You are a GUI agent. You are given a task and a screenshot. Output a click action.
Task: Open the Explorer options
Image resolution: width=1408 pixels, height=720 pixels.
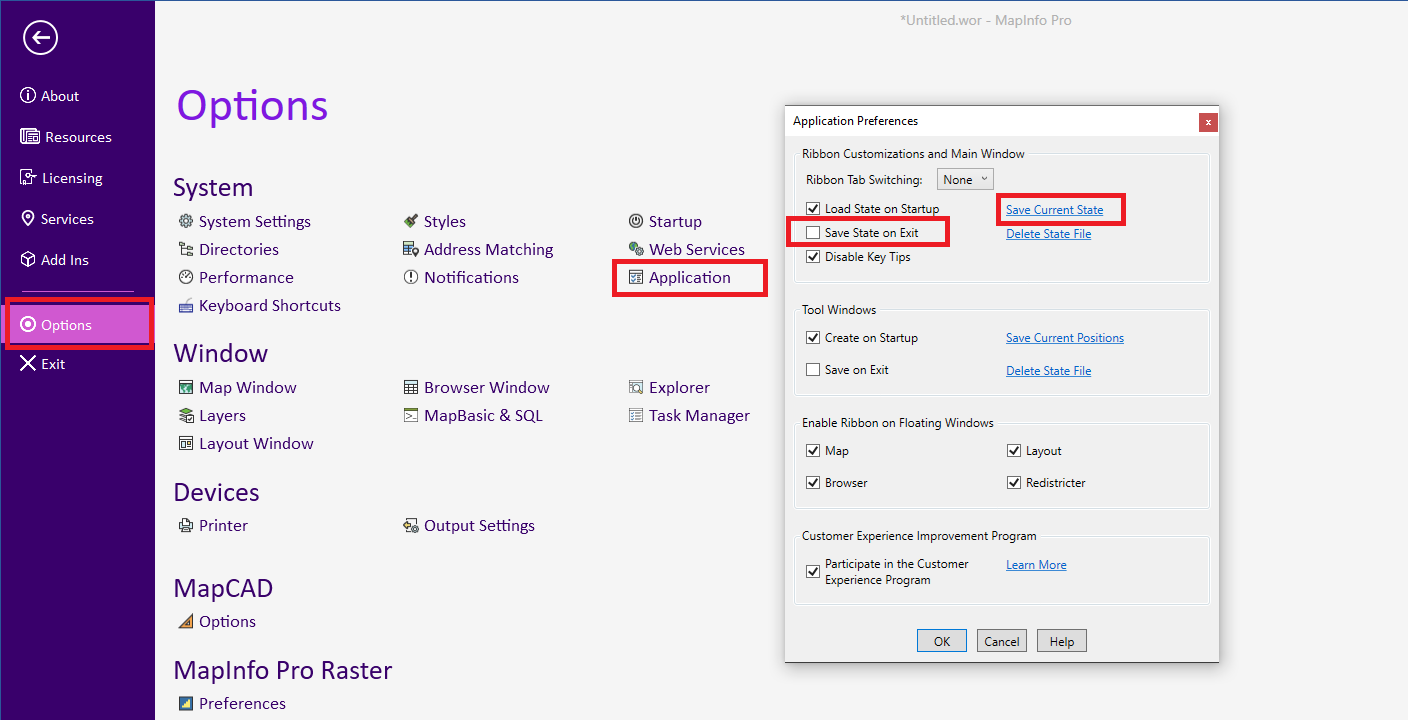(x=669, y=387)
